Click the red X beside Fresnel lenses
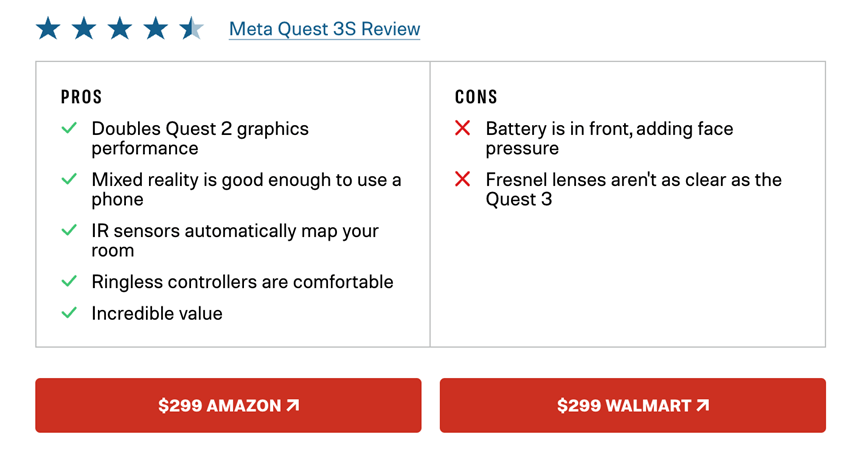 [462, 179]
